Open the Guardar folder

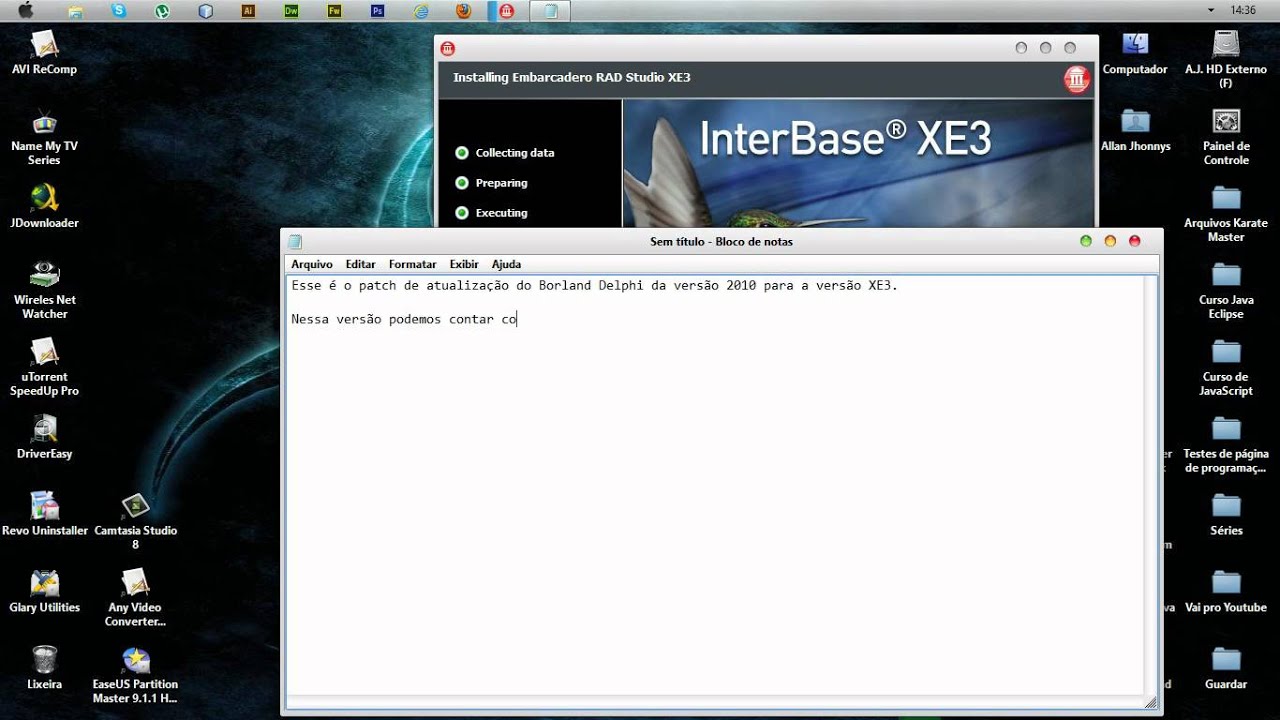[1226, 668]
